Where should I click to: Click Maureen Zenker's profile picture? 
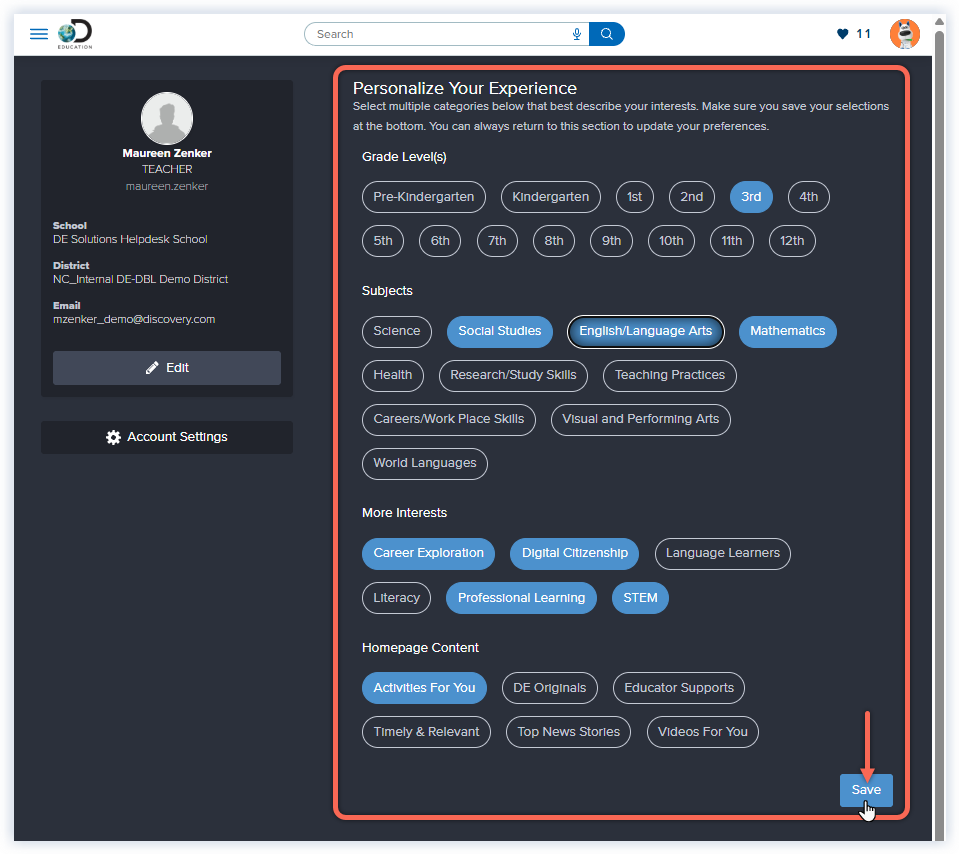[x=167, y=118]
